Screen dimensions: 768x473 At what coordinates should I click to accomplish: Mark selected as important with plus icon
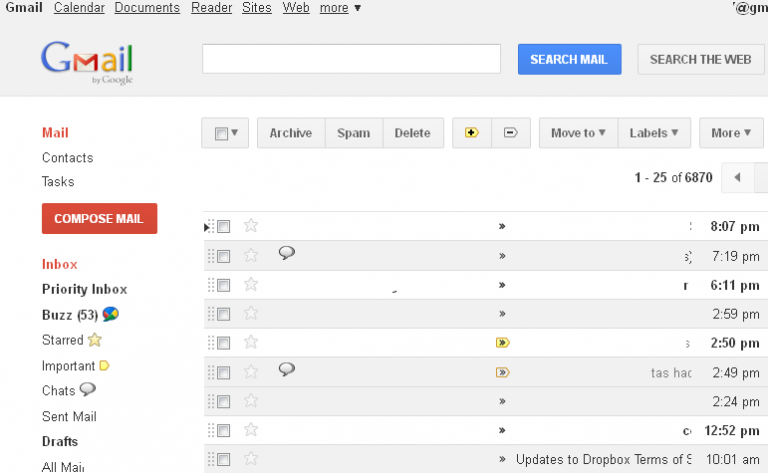[x=472, y=133]
